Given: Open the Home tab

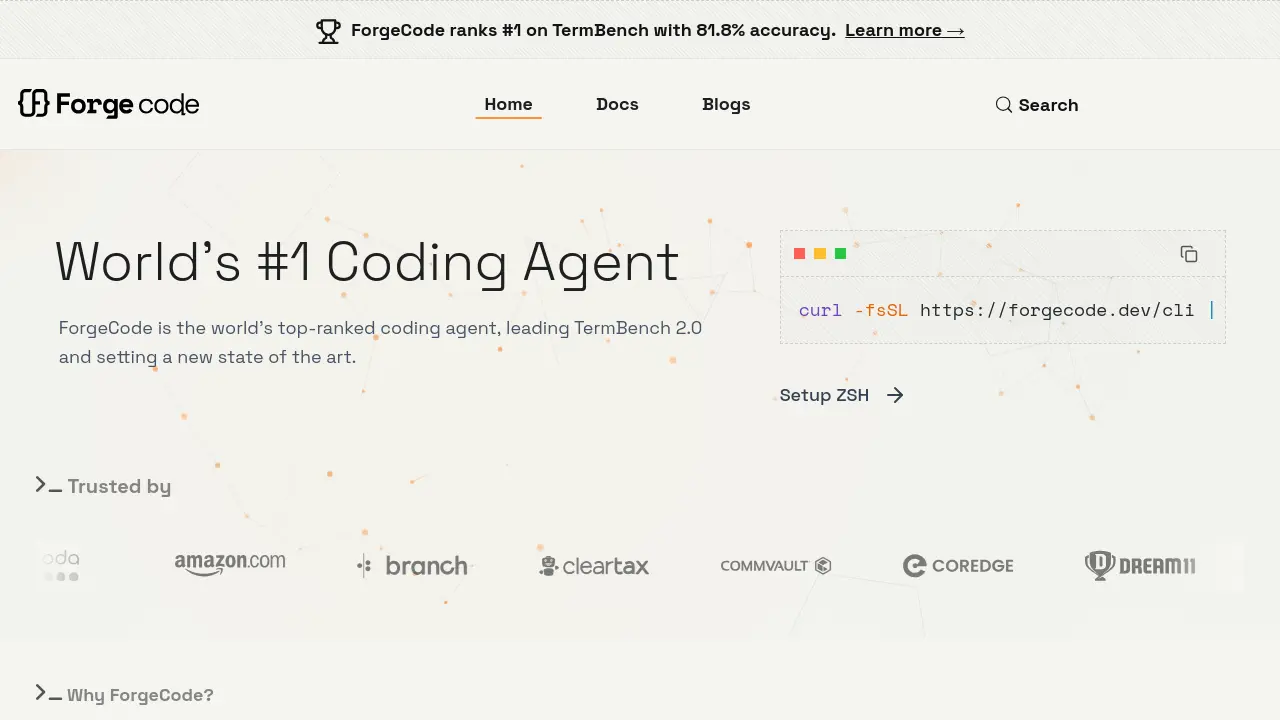Looking at the screenshot, I should pos(508,104).
